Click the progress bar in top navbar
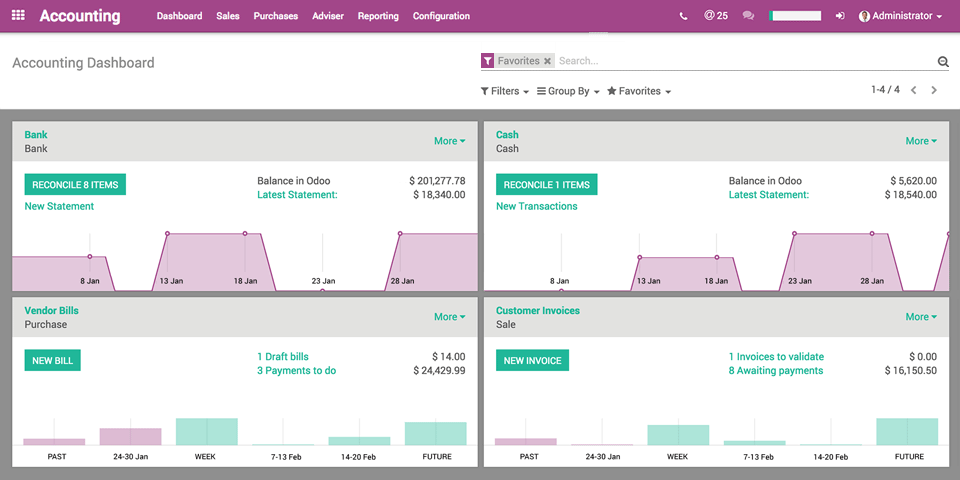Screen dimensions: 960x480 (795, 16)
